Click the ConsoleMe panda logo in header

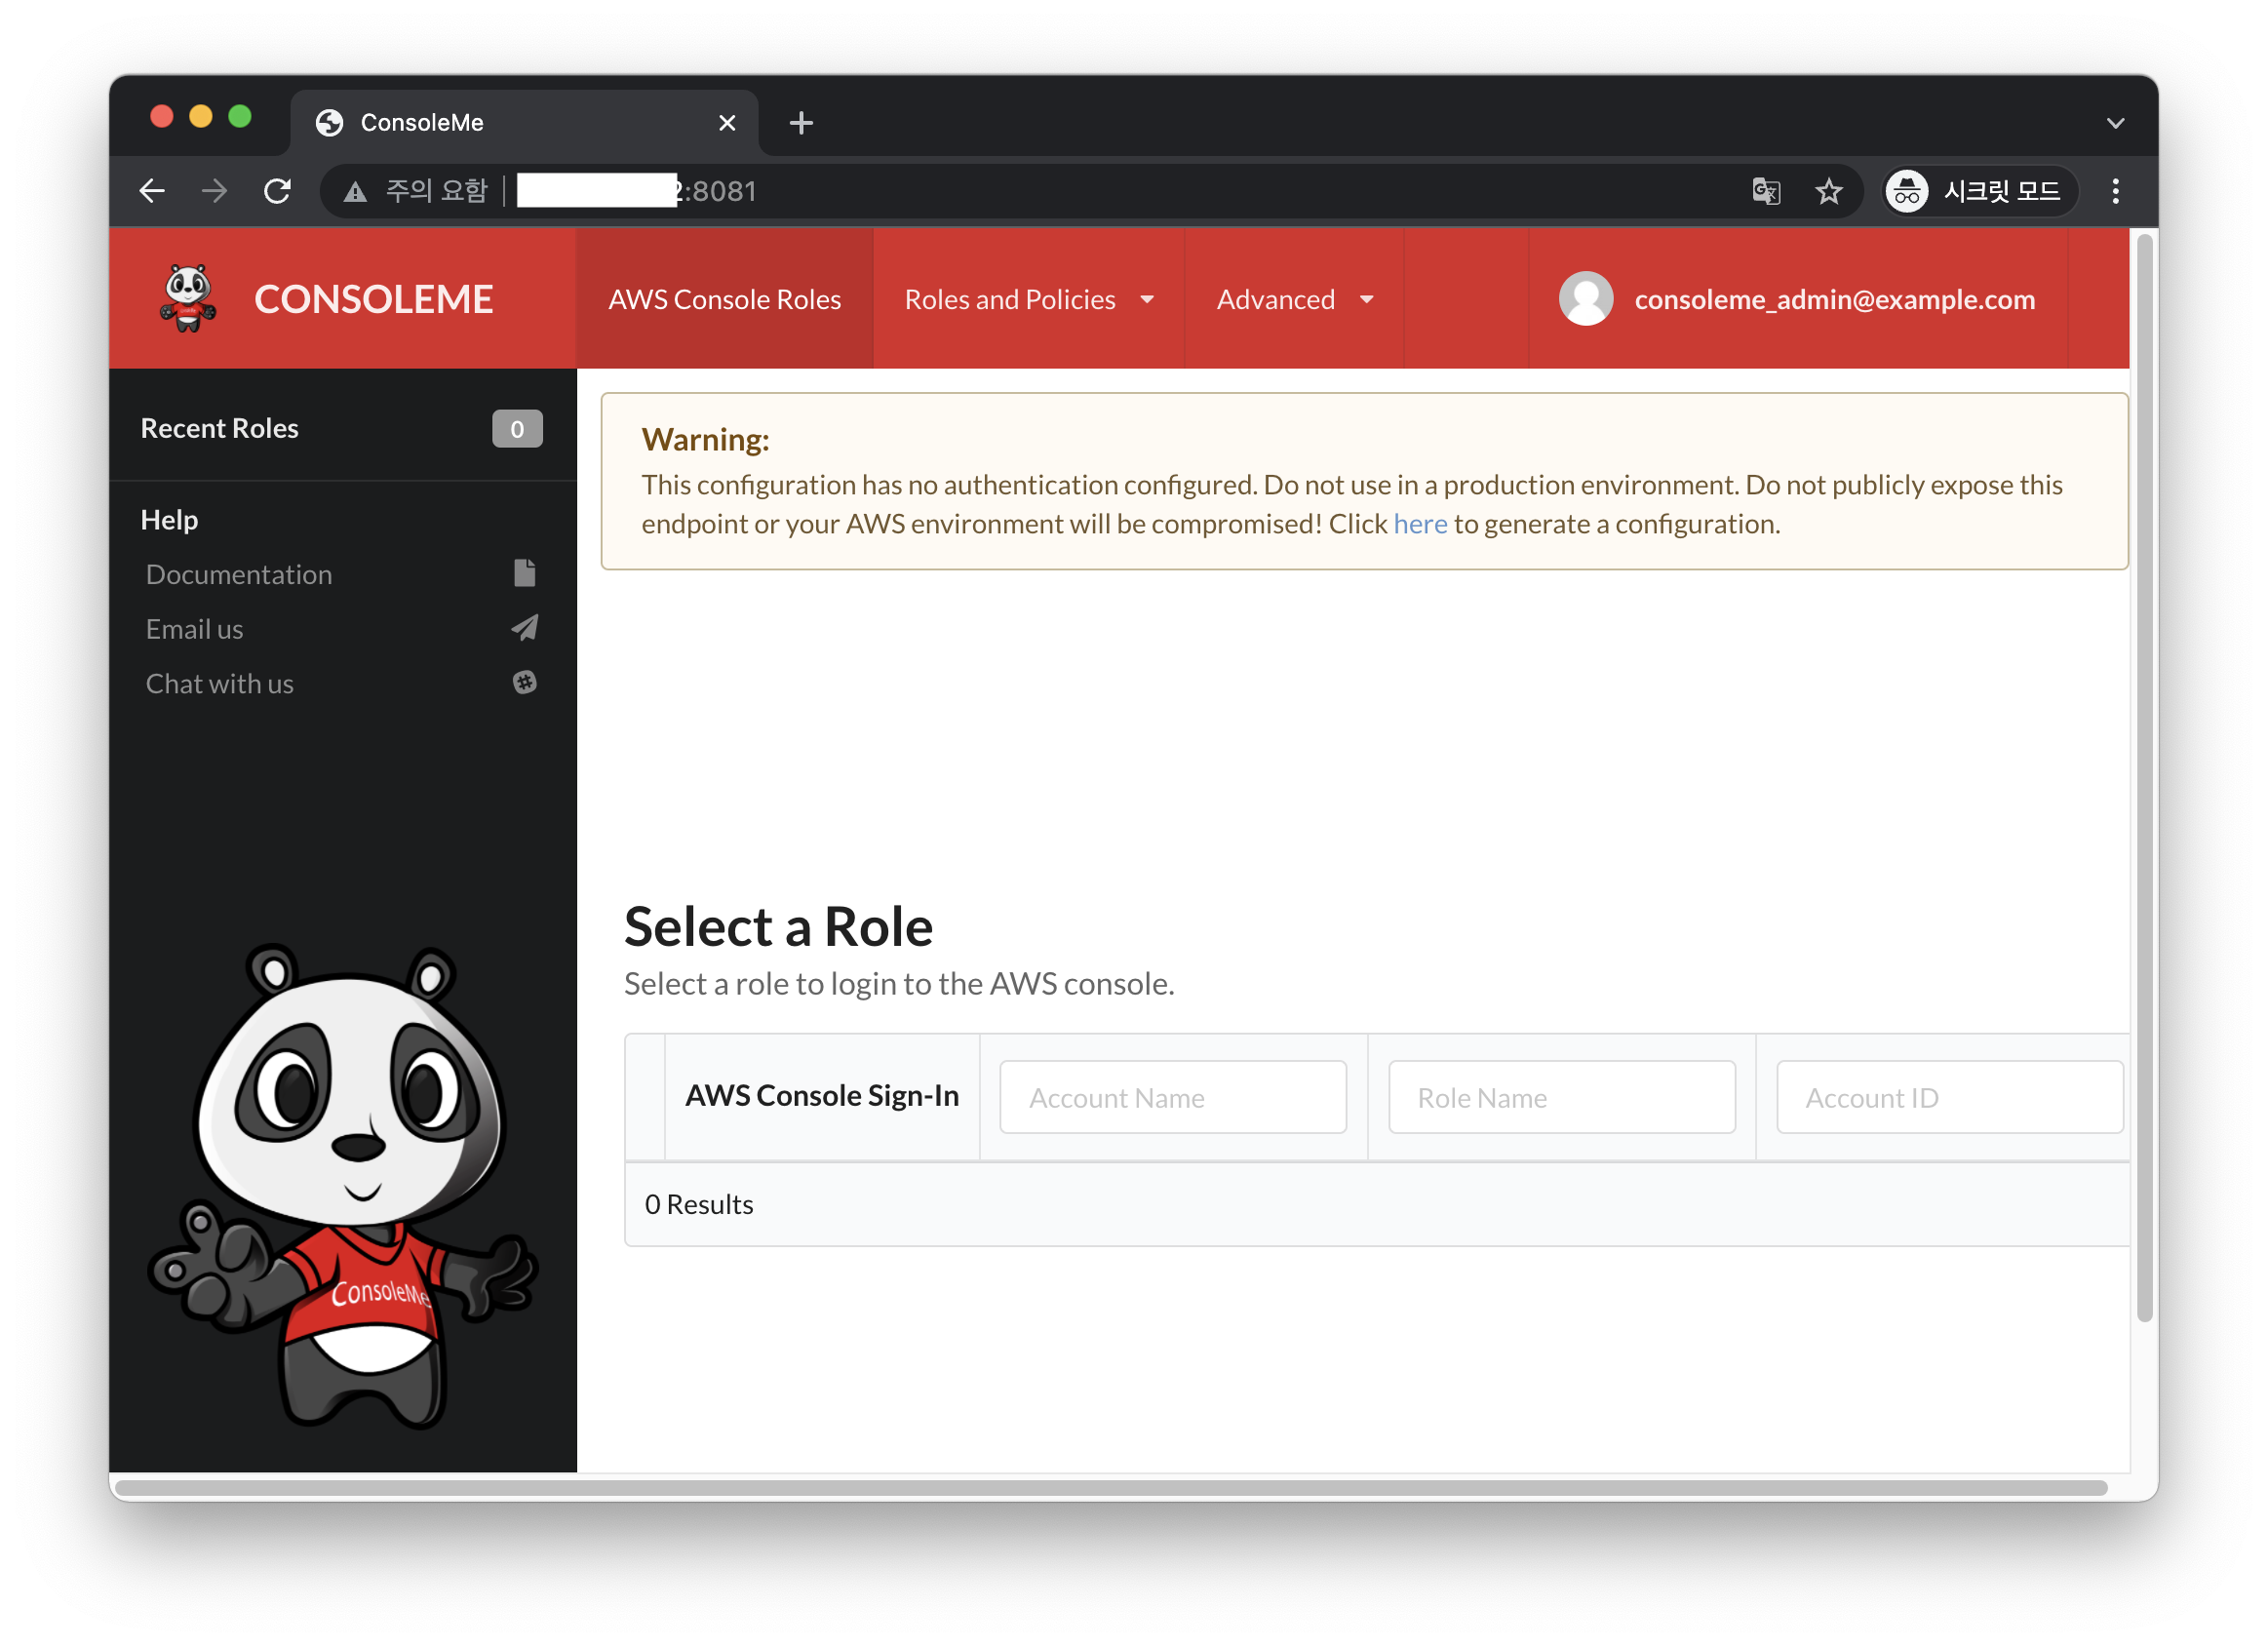188,298
